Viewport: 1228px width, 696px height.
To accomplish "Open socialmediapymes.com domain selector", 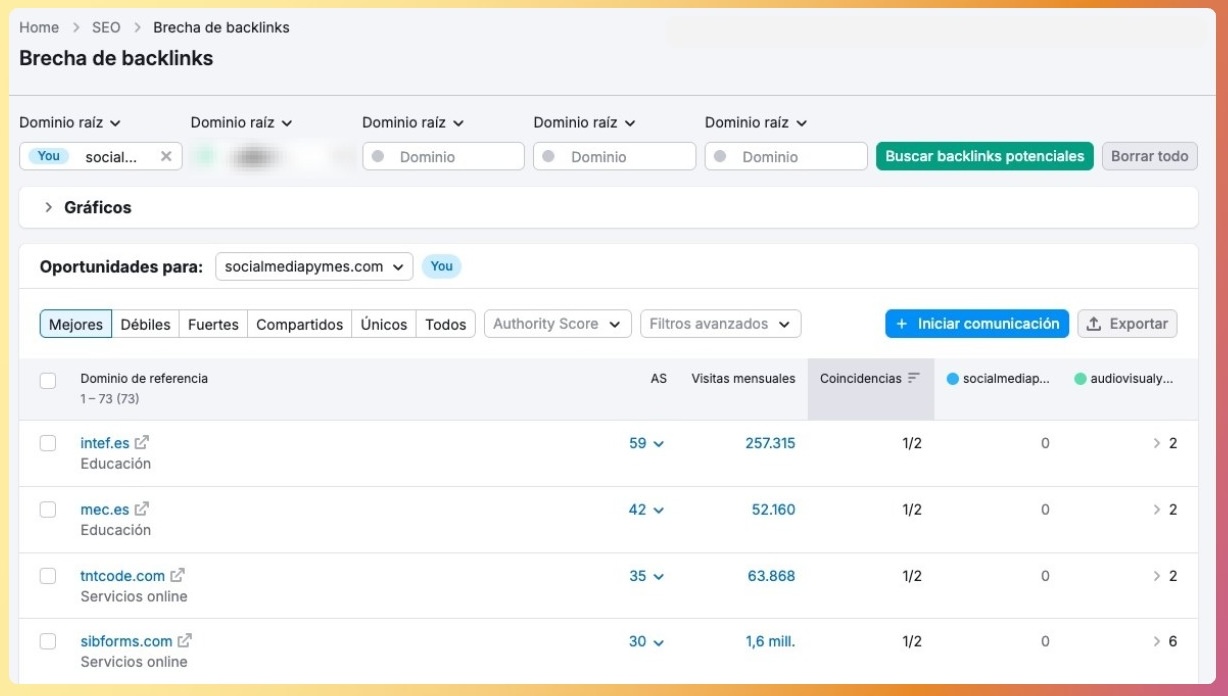I will (x=314, y=267).
